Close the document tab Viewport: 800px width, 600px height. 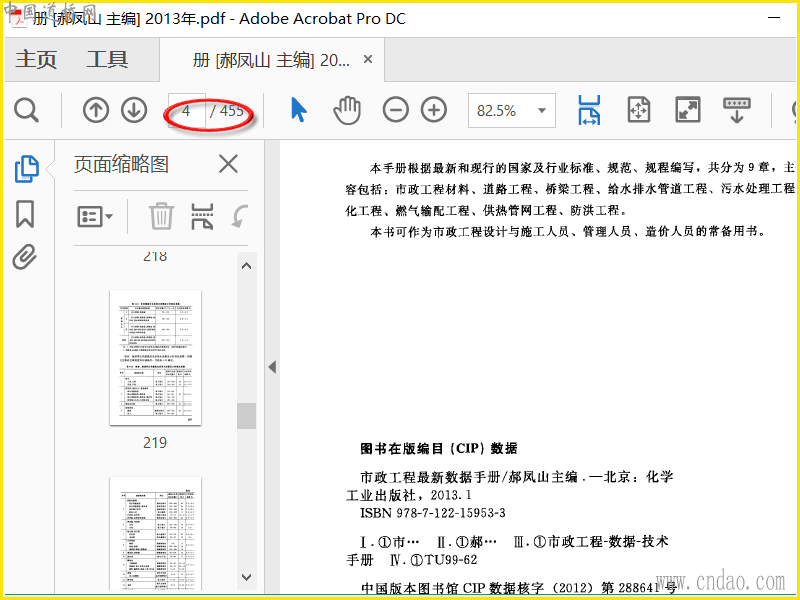tap(368, 60)
